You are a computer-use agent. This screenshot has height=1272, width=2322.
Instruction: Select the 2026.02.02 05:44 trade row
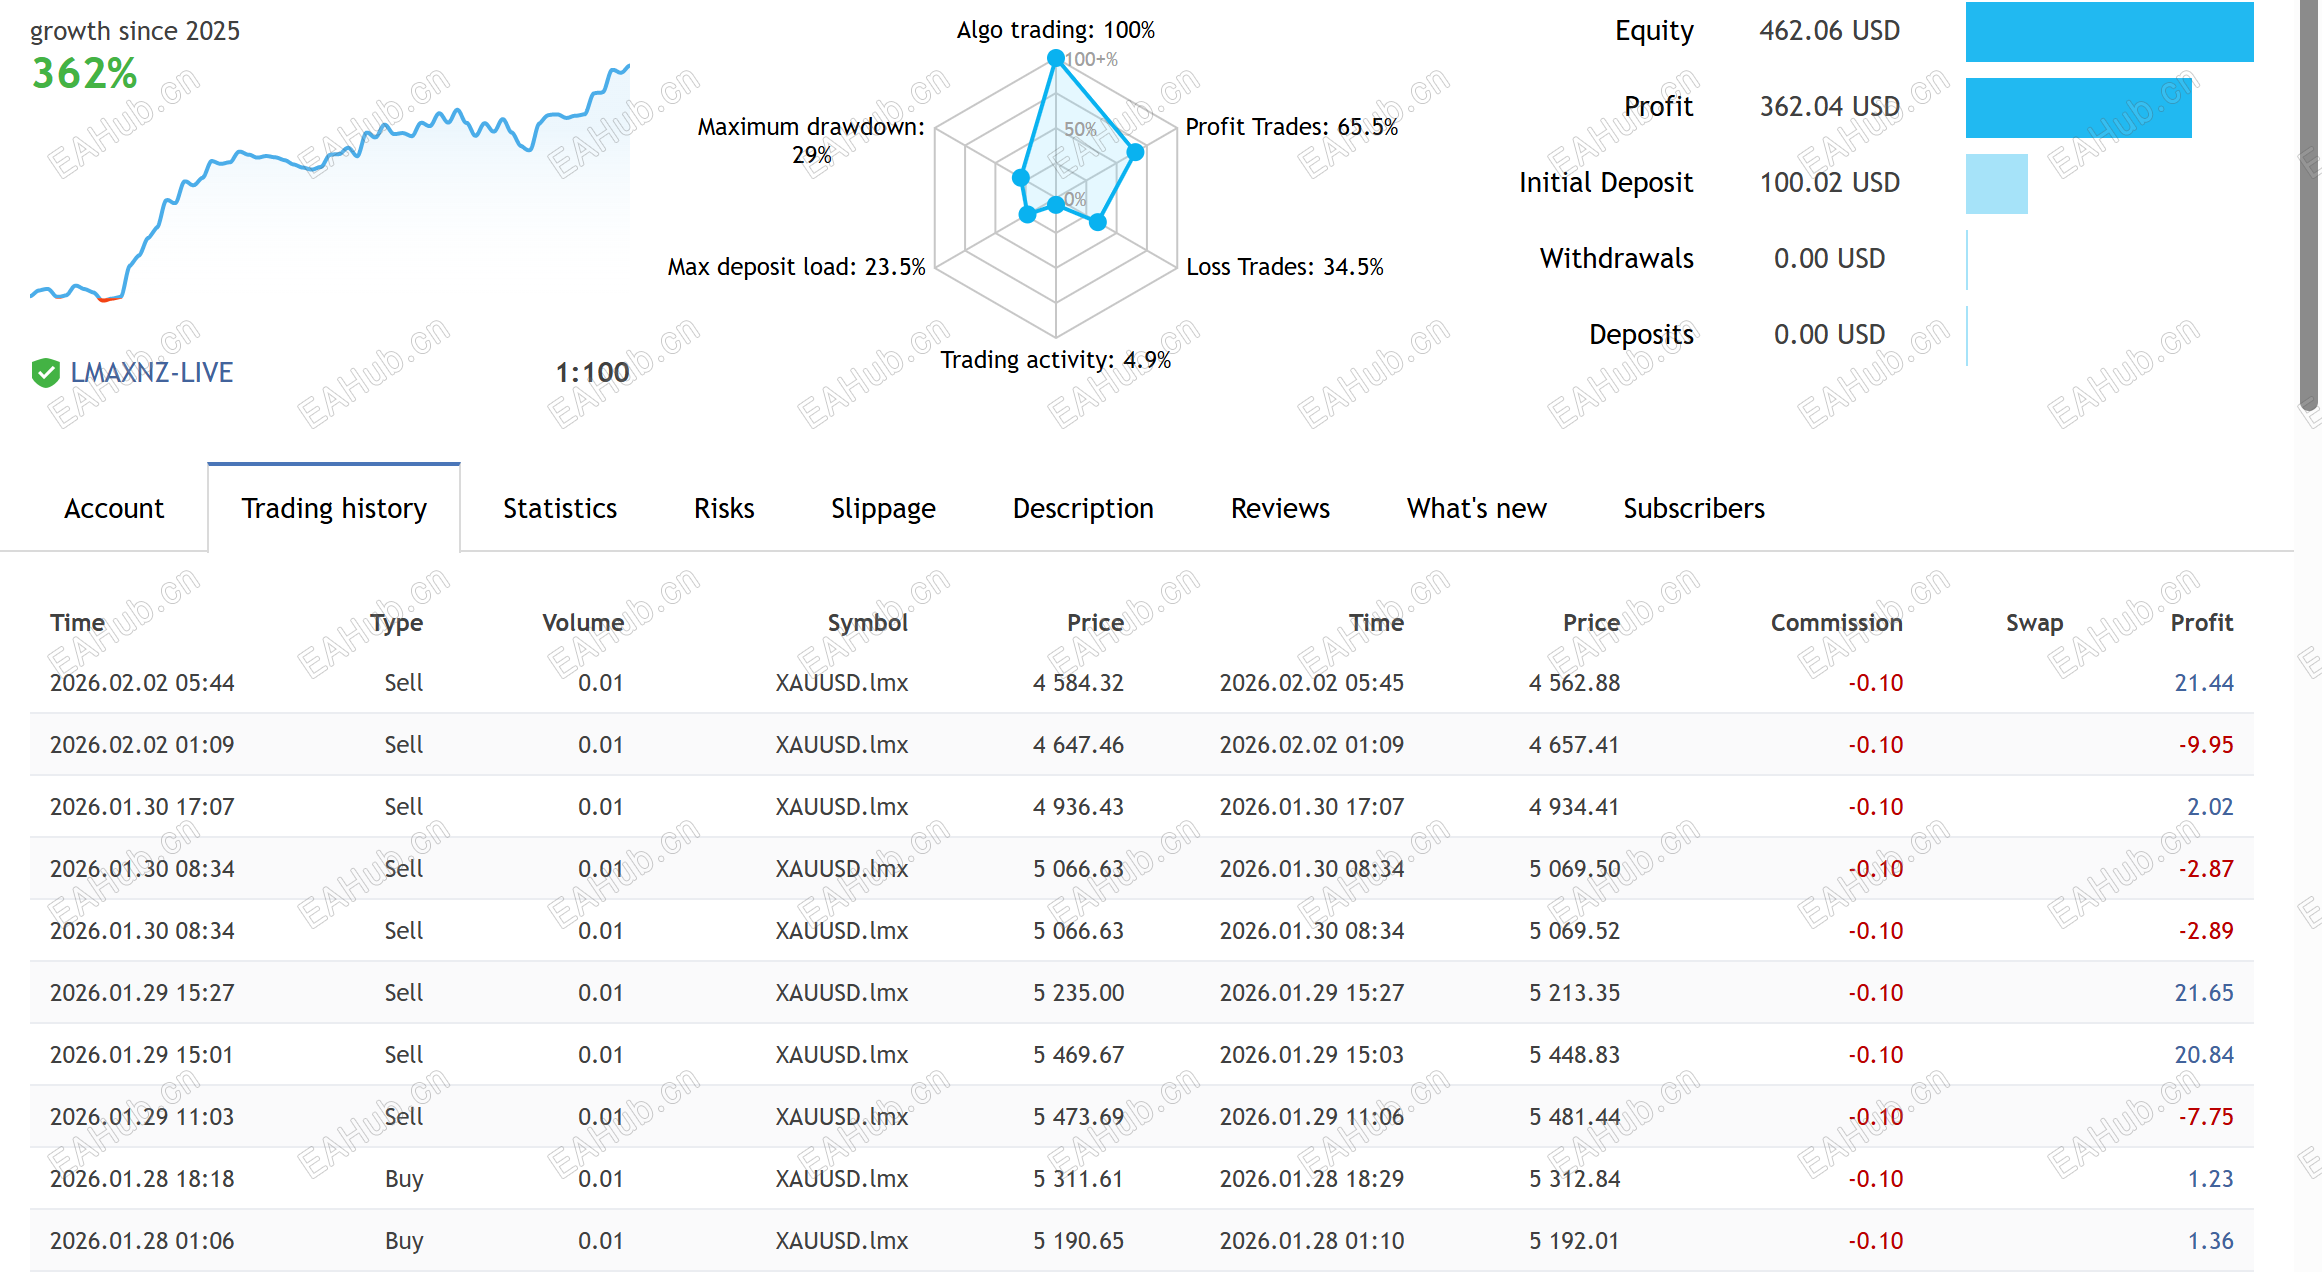click(1141, 683)
